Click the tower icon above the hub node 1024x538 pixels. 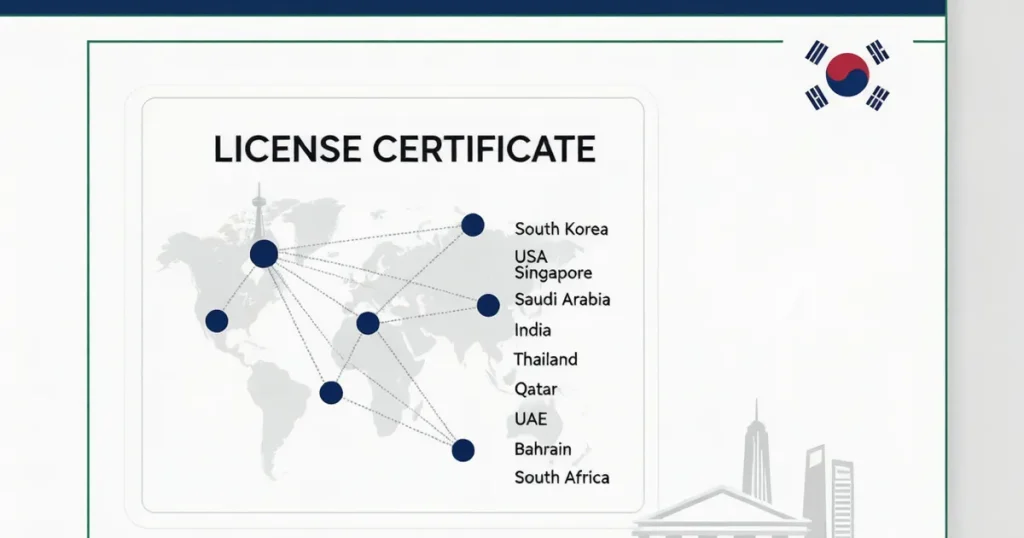(259, 211)
